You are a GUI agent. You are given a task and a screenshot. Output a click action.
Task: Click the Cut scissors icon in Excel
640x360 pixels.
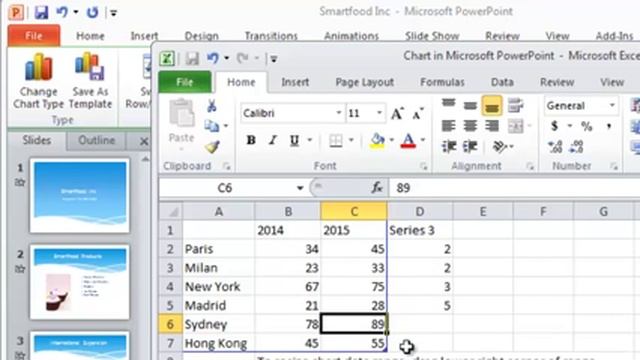[x=211, y=106]
